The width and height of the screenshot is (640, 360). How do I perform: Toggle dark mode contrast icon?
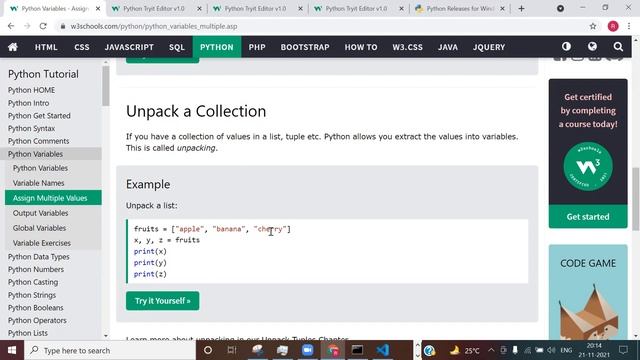(566, 47)
